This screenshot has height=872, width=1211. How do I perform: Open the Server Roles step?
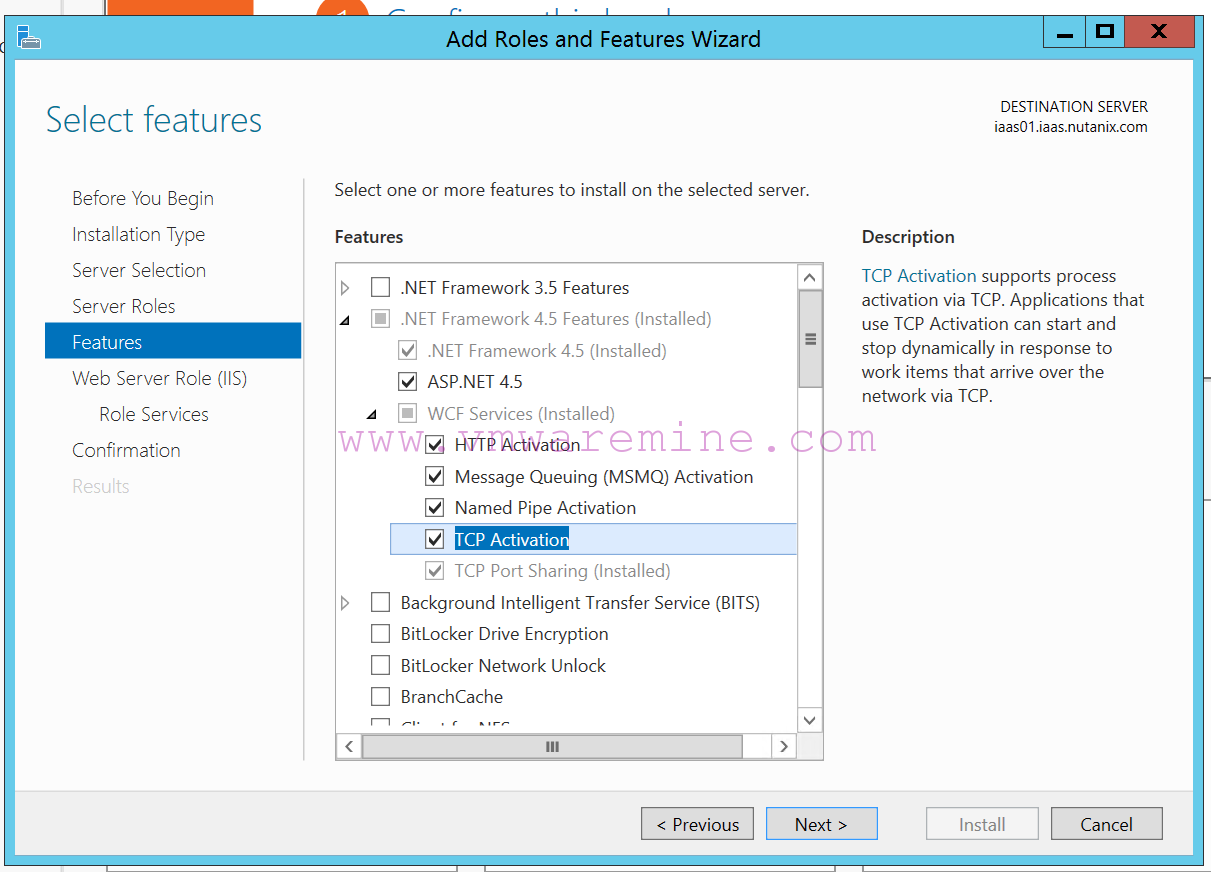[123, 306]
